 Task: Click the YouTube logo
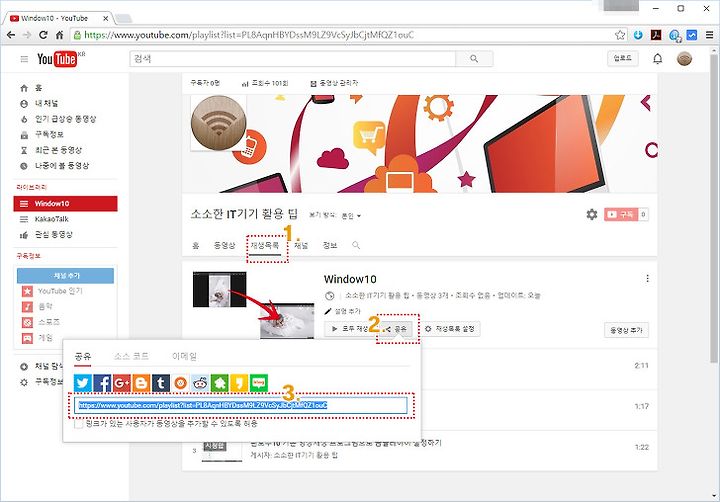pyautogui.click(x=57, y=59)
